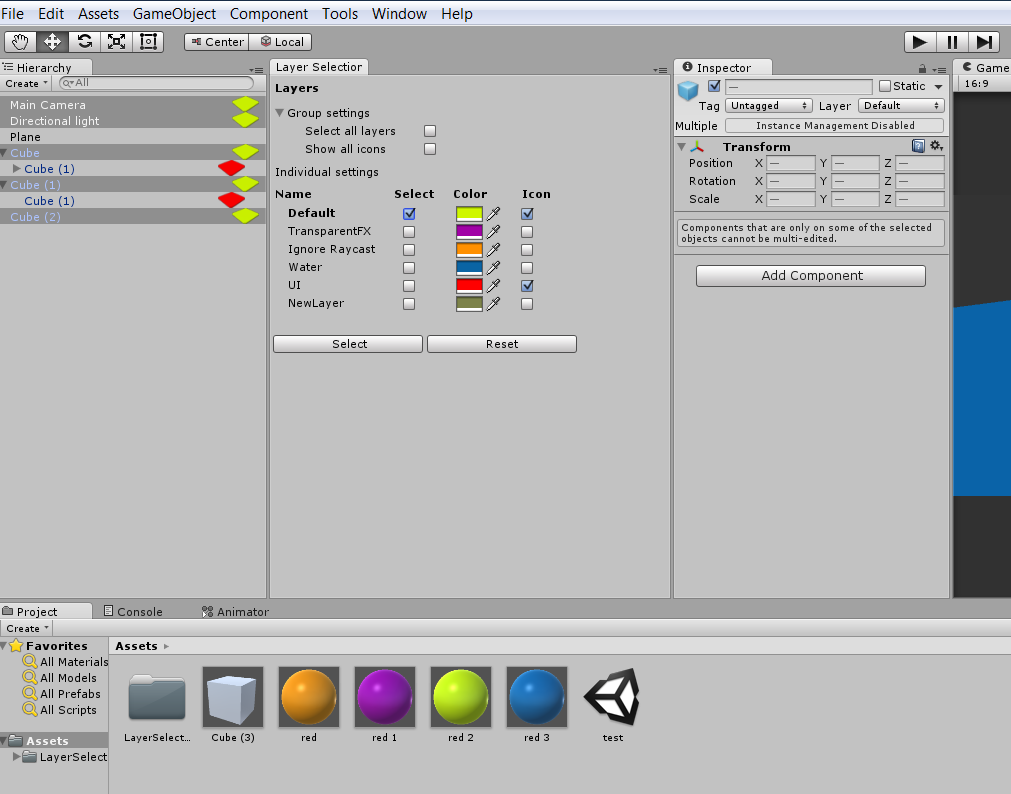Click the yellow layer icon next to Main Camera
The width and height of the screenshot is (1011, 794).
[x=246, y=104]
